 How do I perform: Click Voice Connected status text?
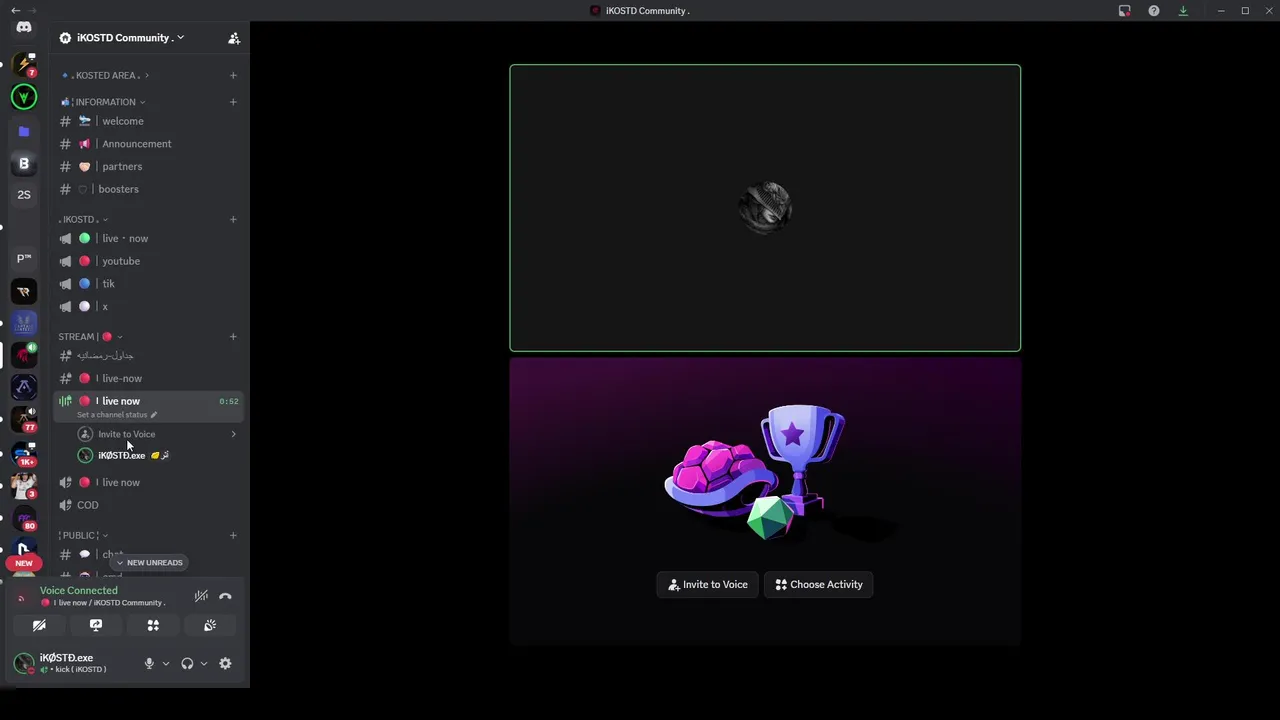78,591
